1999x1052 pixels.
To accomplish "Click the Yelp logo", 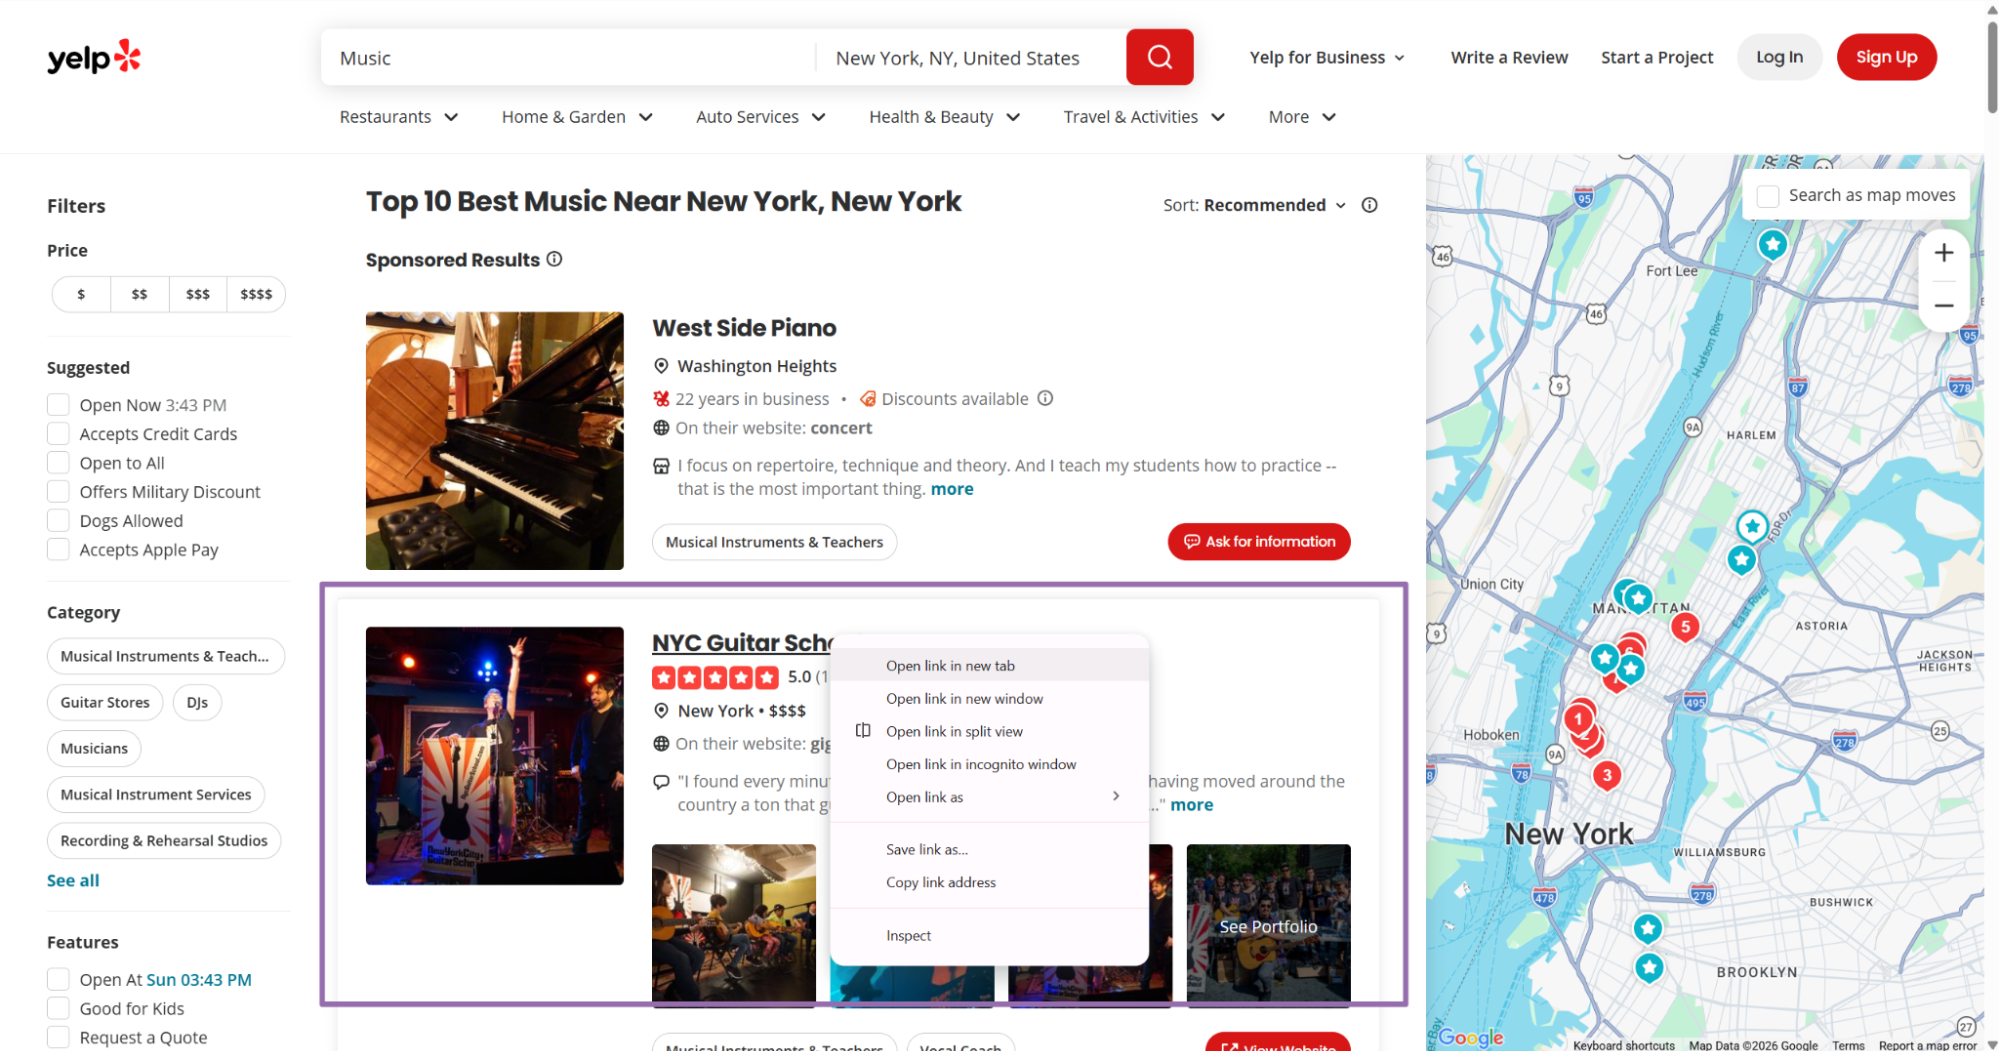I will (94, 58).
